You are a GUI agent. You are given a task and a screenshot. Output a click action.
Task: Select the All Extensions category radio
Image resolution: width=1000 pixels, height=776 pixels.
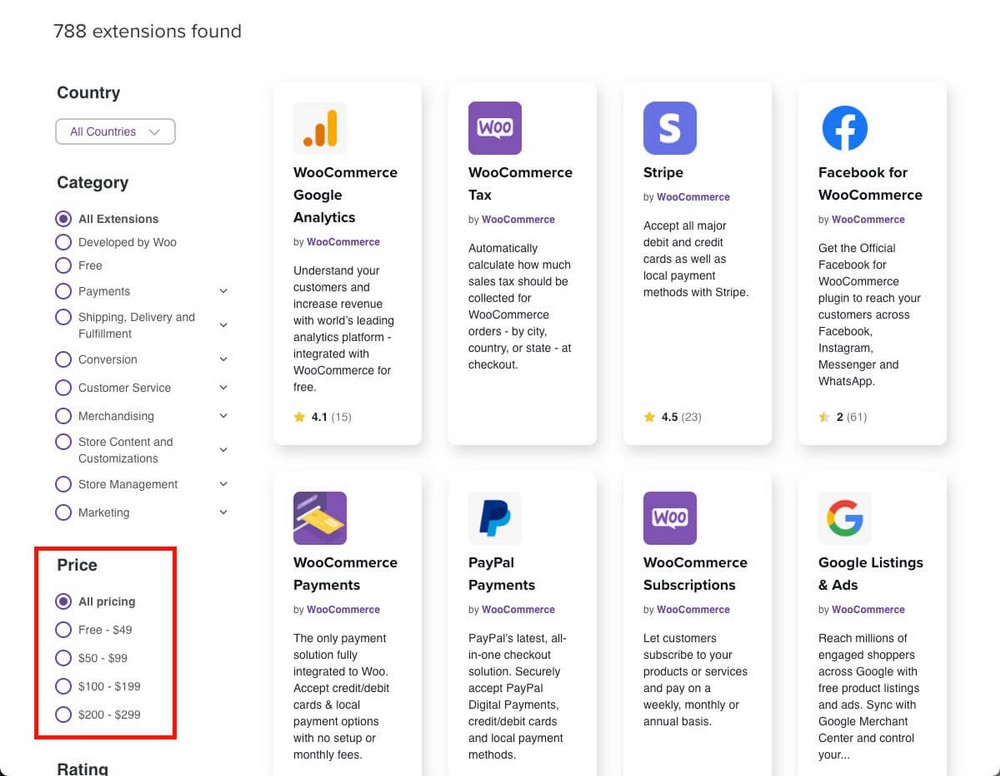click(63, 219)
